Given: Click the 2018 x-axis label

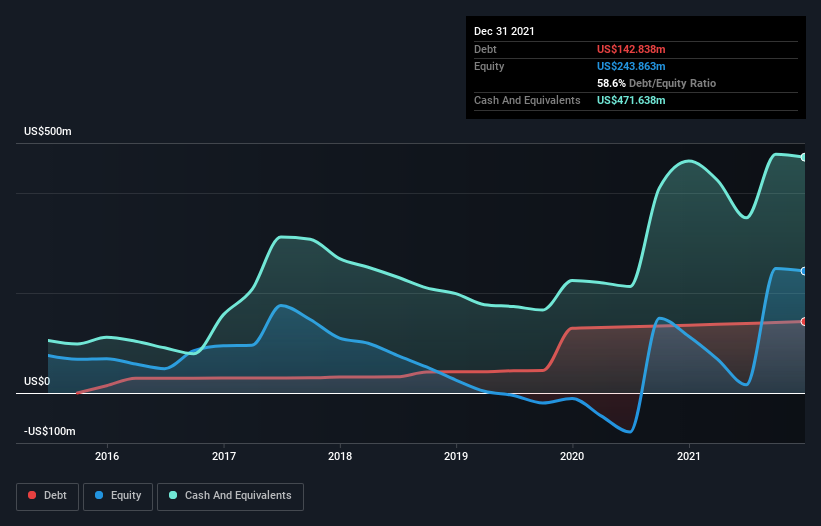Looking at the screenshot, I should click(340, 456).
